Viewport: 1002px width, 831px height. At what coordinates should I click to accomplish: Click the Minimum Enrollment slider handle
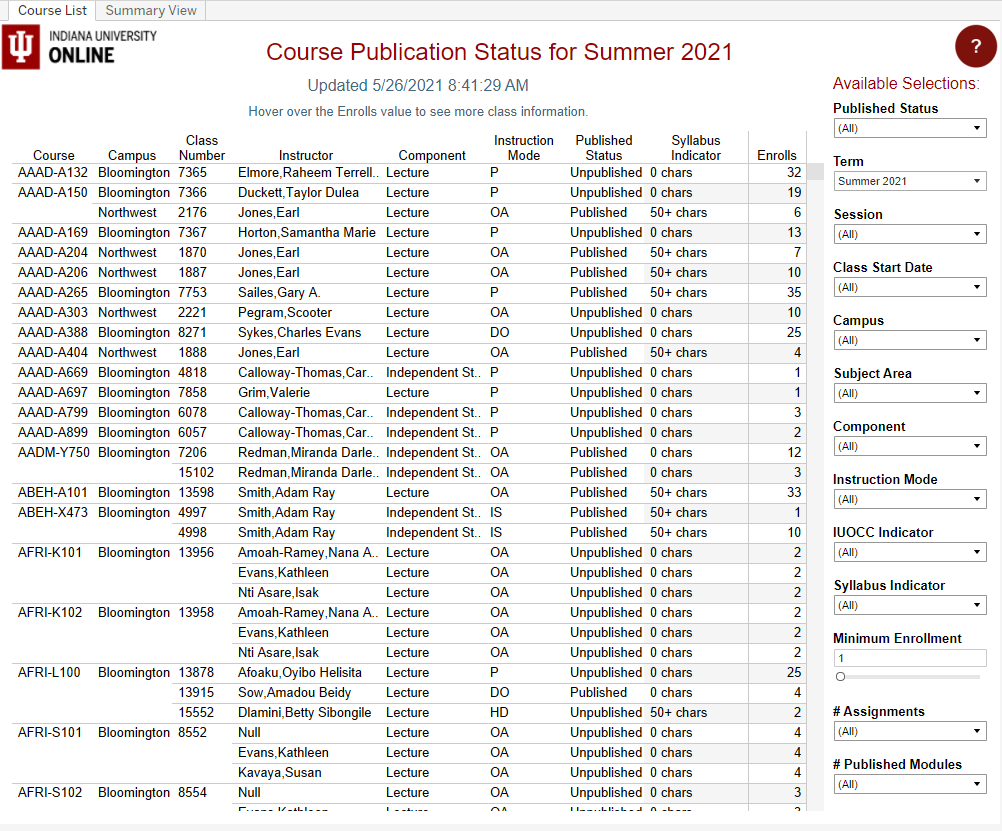pos(840,677)
